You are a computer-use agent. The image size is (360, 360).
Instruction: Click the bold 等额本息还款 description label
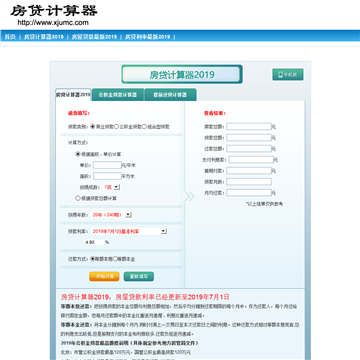click(75, 306)
